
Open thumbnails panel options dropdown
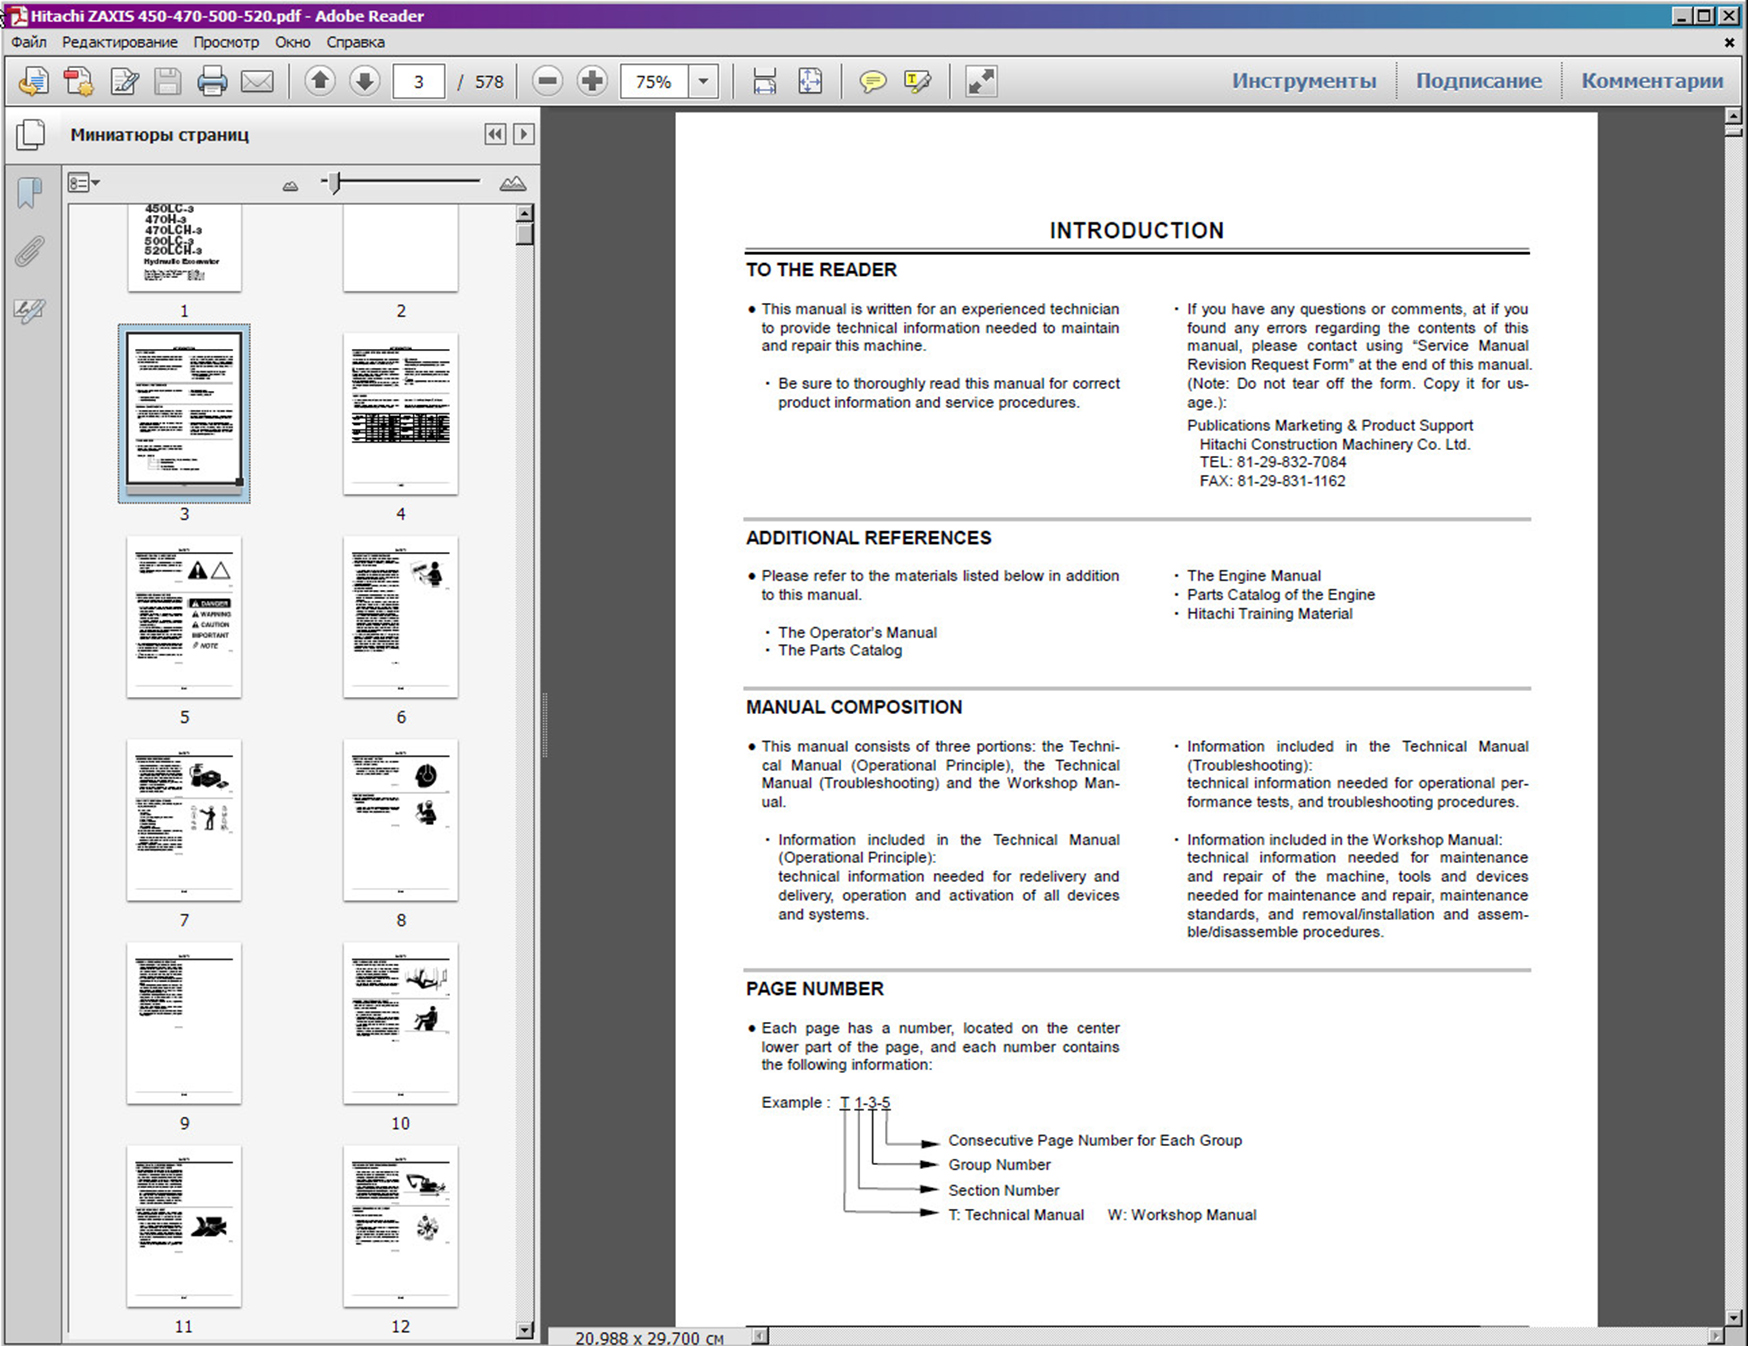tap(84, 183)
